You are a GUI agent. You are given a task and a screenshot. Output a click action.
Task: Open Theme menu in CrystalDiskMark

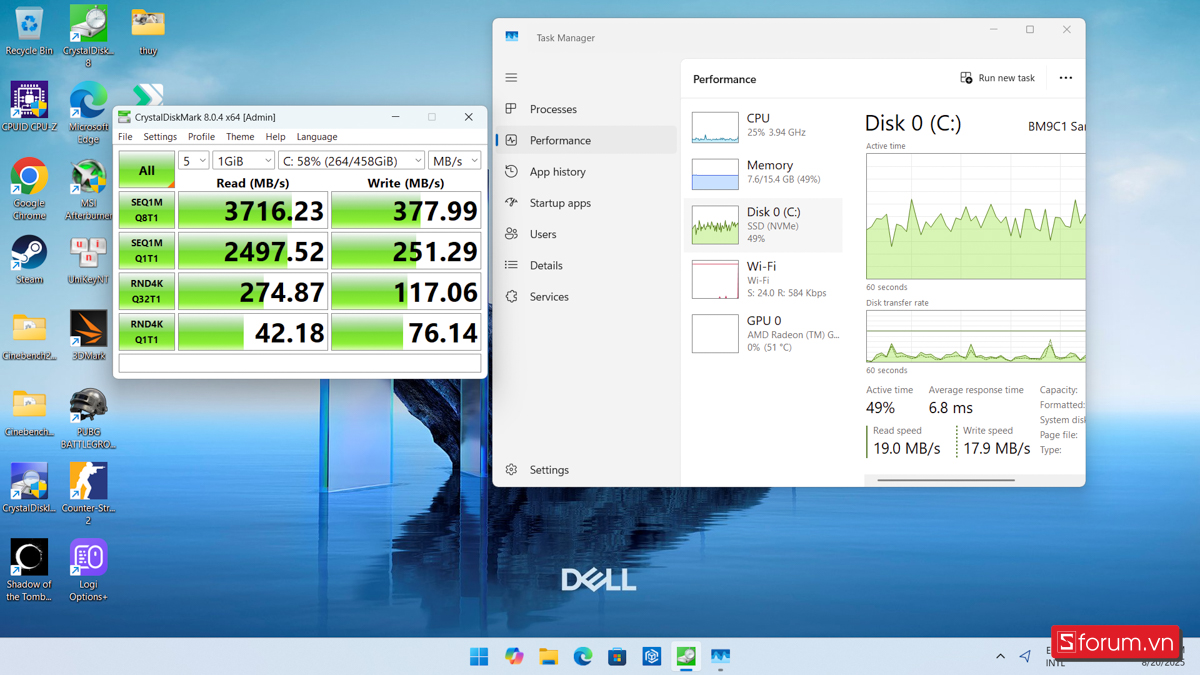tap(240, 137)
